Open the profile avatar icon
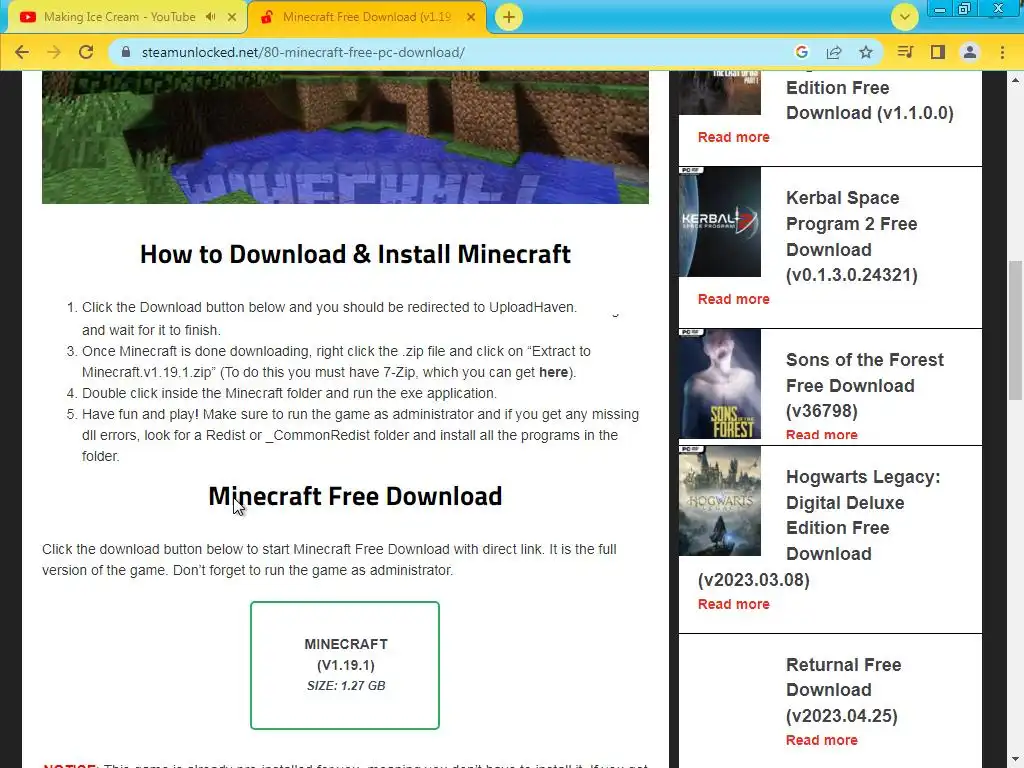 970,52
